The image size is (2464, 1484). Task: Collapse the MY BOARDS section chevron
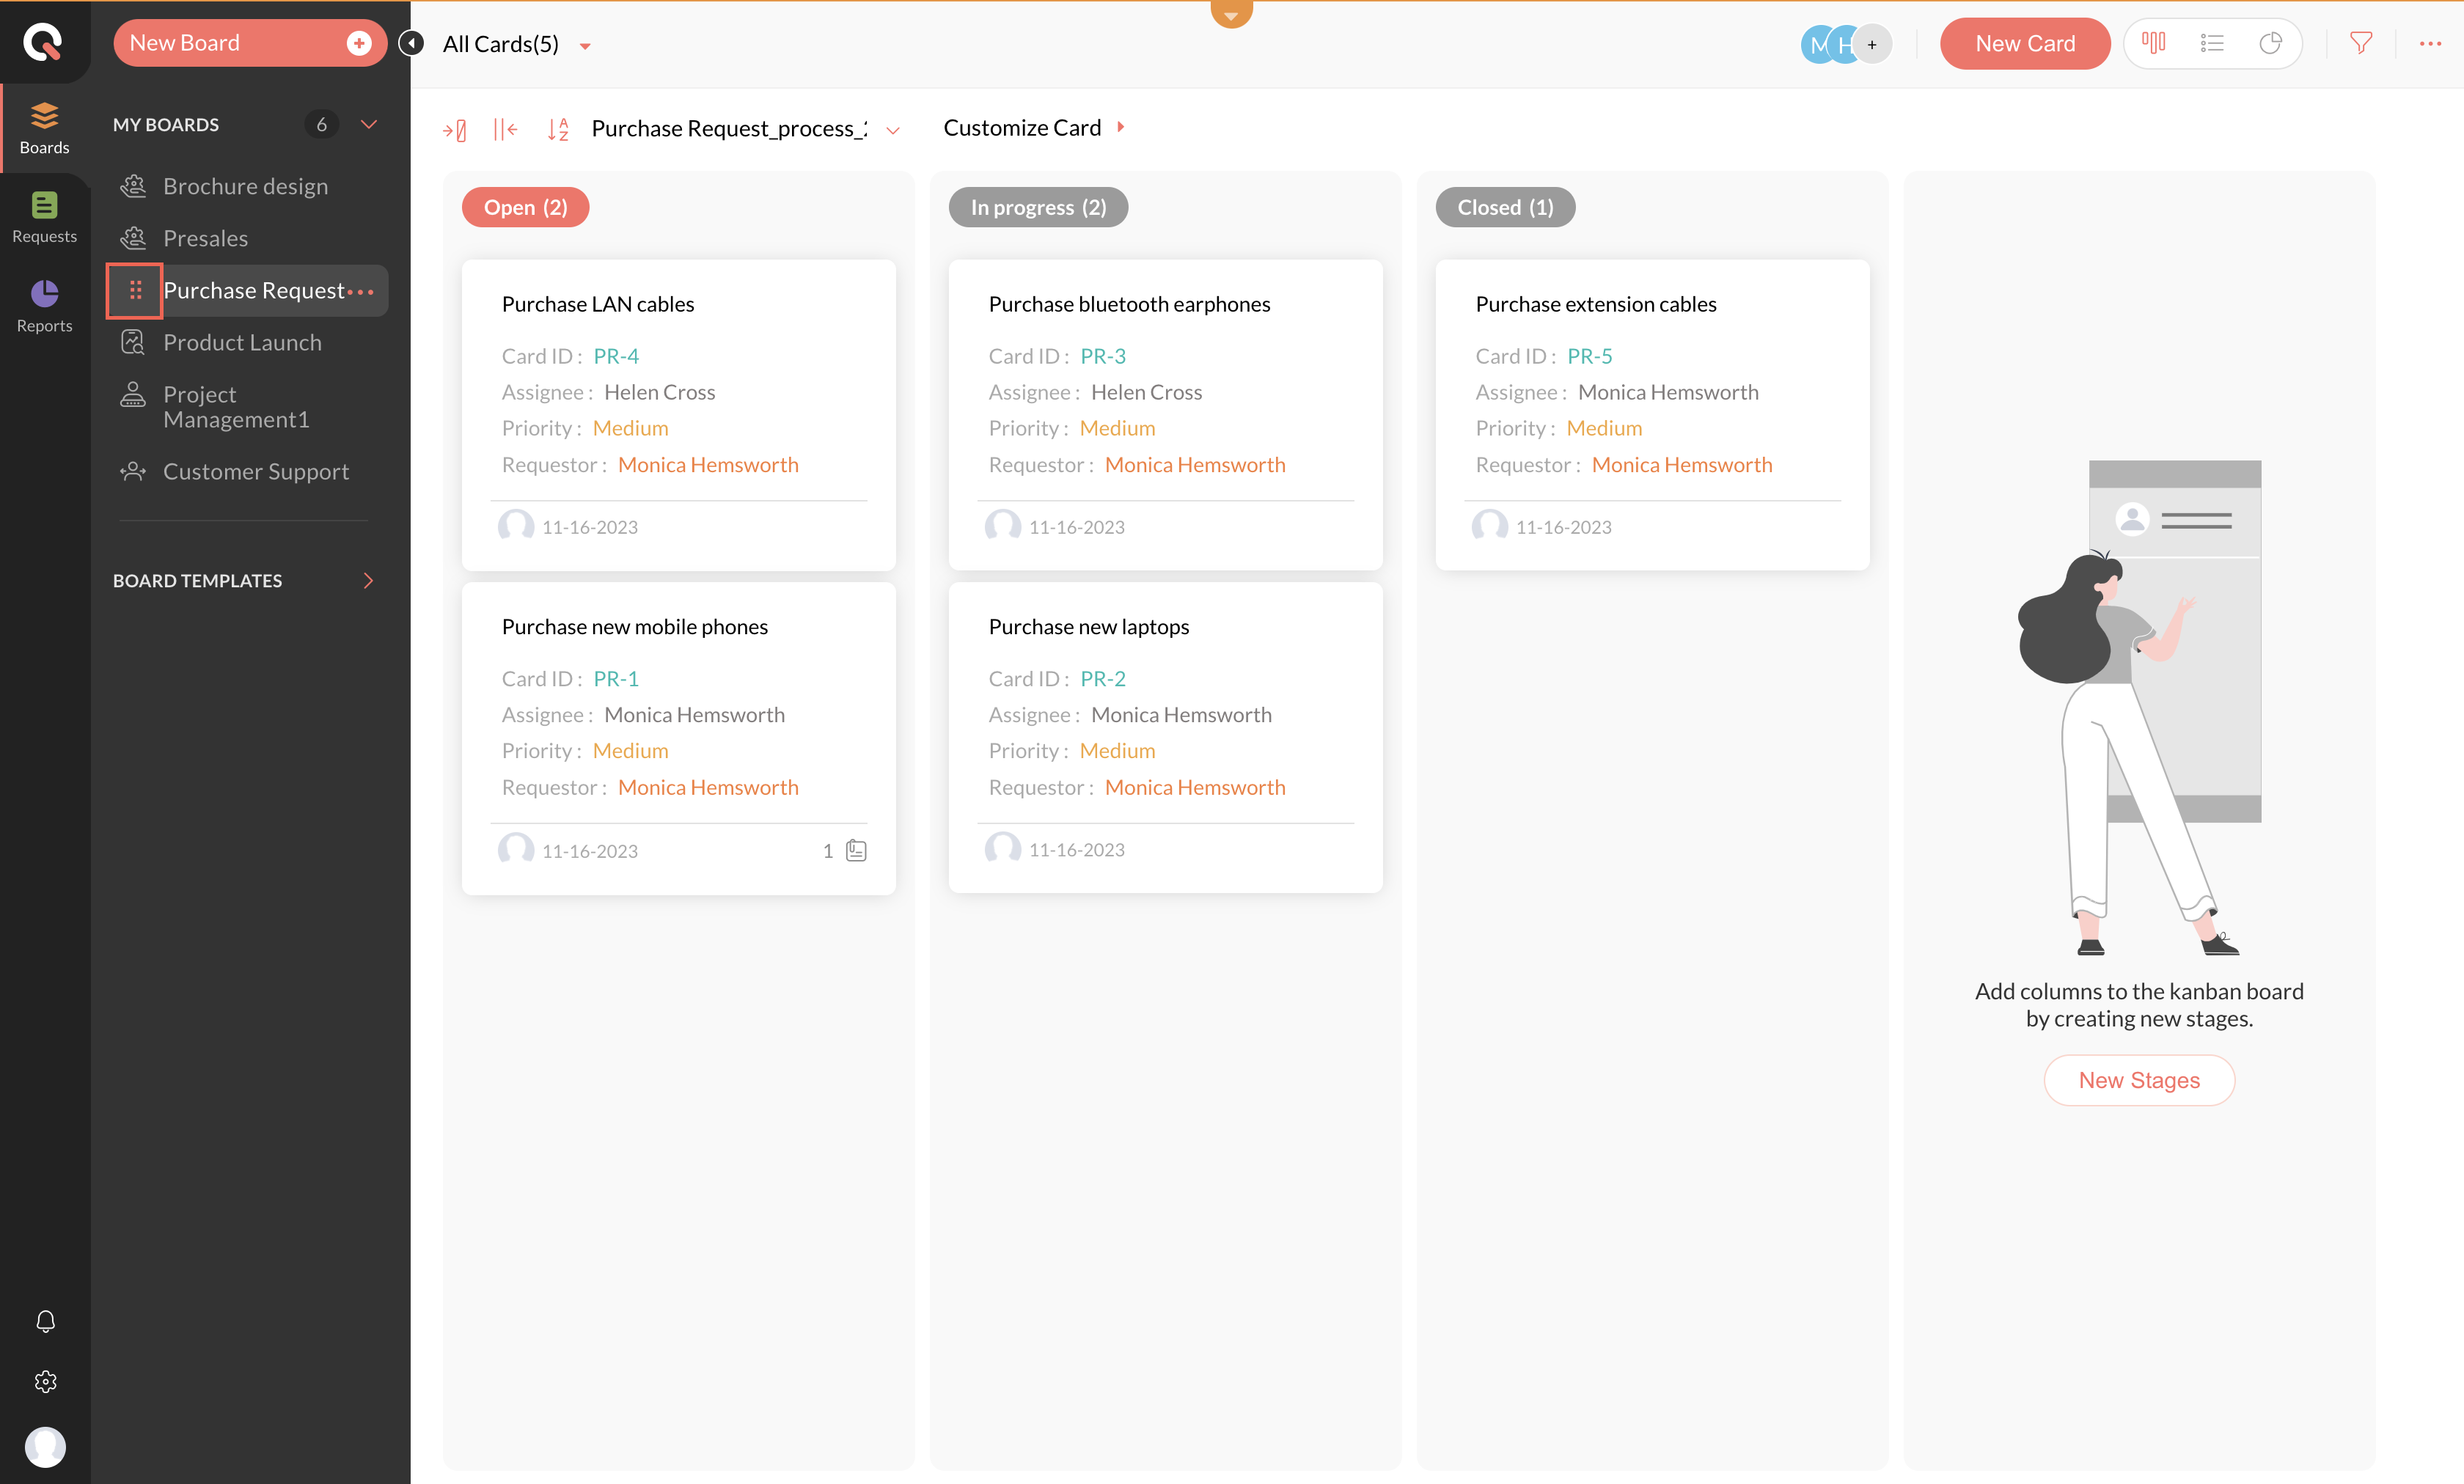click(x=368, y=124)
